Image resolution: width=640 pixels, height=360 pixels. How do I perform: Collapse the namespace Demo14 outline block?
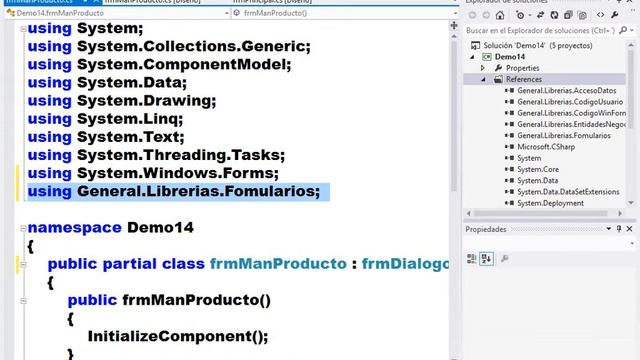[23, 228]
